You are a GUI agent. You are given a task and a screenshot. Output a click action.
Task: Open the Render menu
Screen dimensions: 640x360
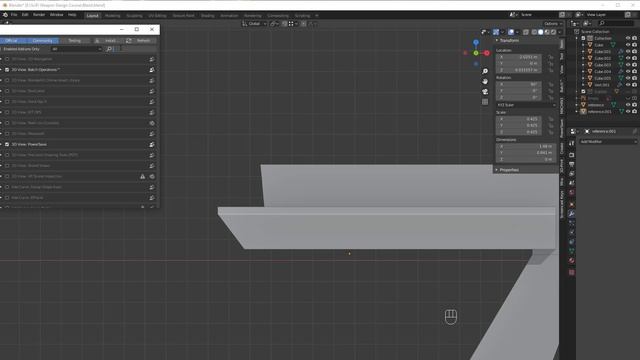[39, 15]
